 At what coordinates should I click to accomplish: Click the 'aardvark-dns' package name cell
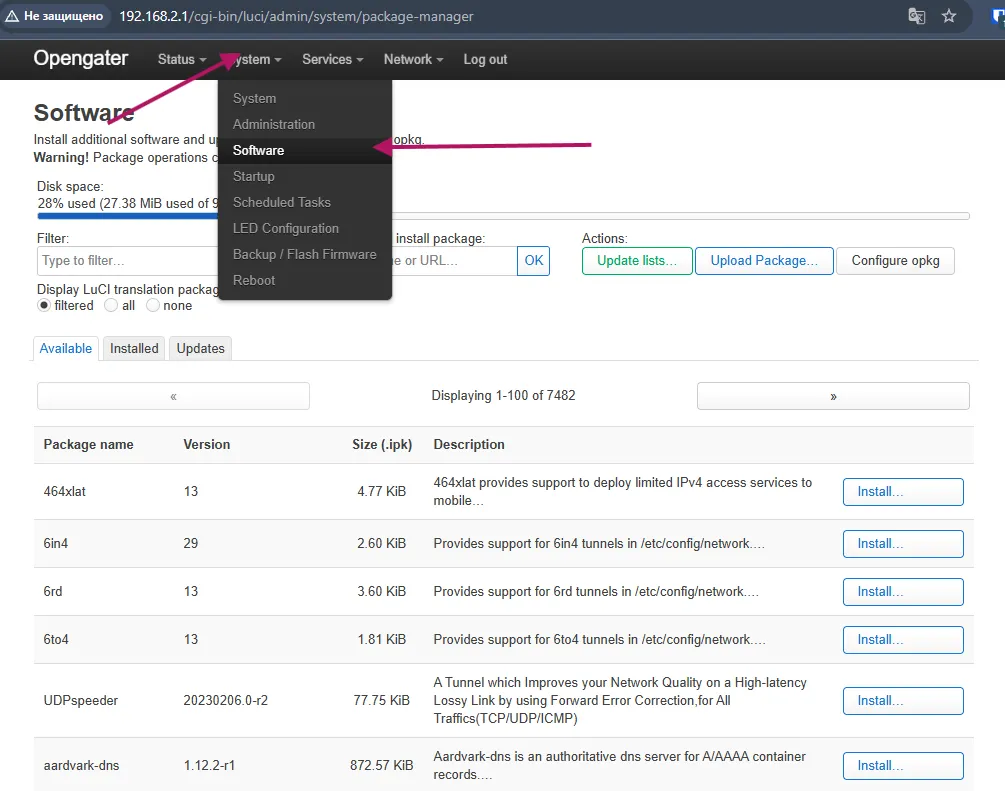pos(81,765)
